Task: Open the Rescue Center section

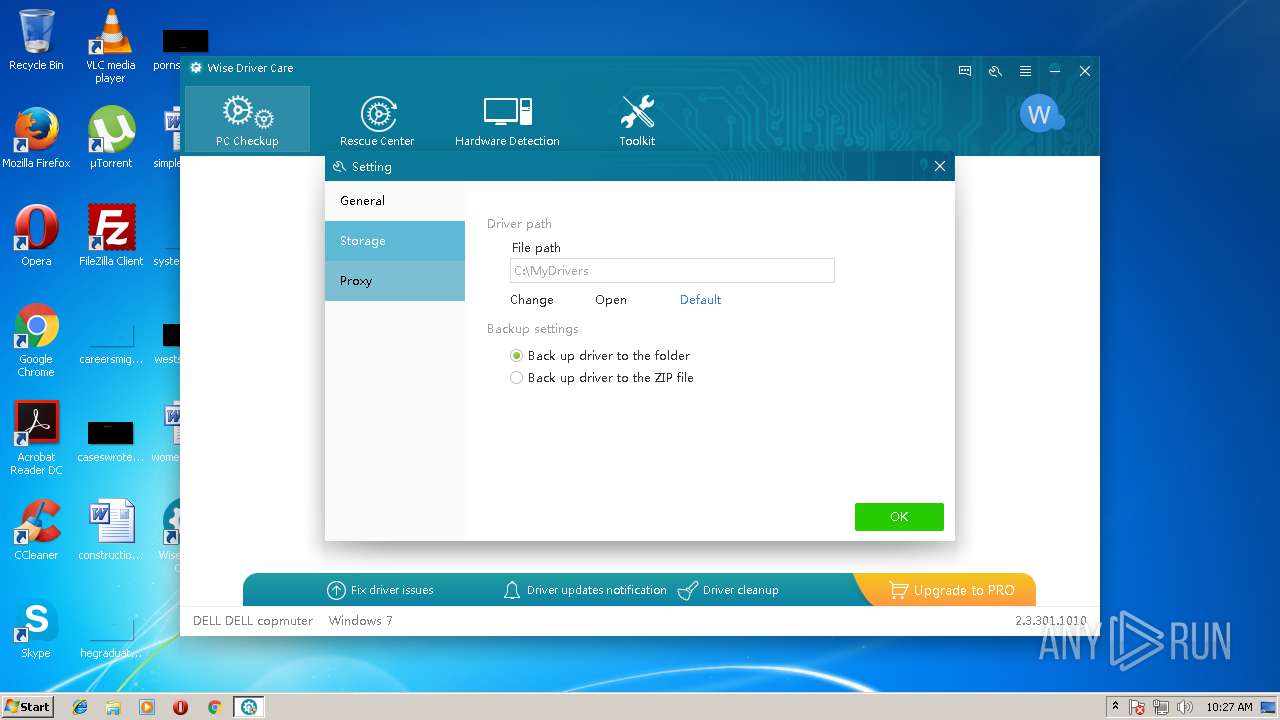Action: click(377, 119)
